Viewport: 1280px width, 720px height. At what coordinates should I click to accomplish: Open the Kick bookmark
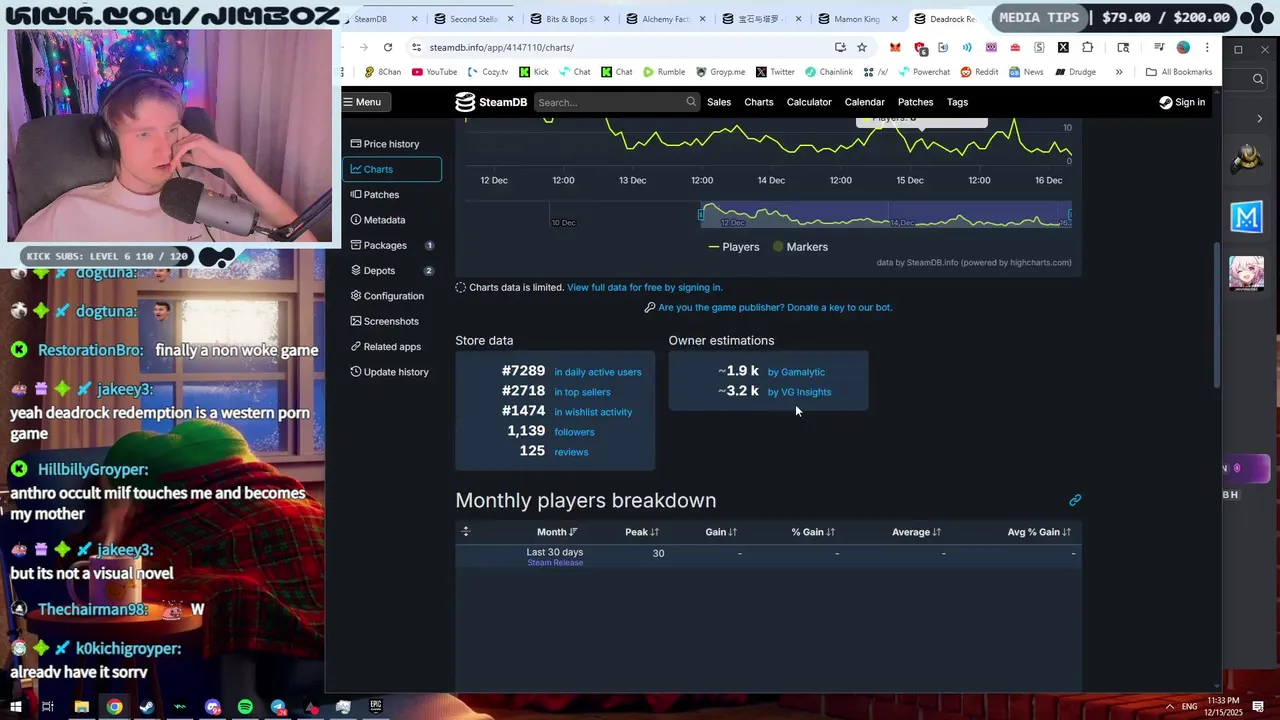[534, 72]
